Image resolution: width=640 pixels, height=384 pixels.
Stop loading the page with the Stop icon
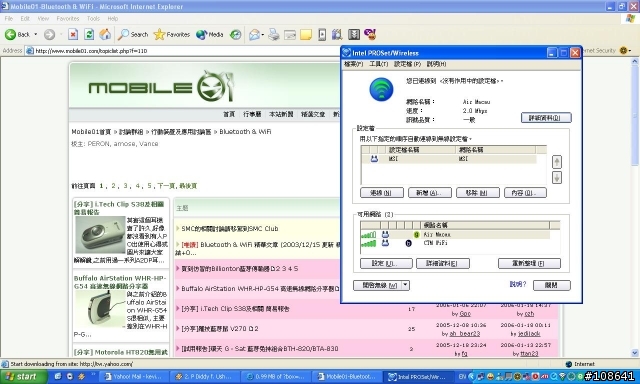(x=73, y=35)
